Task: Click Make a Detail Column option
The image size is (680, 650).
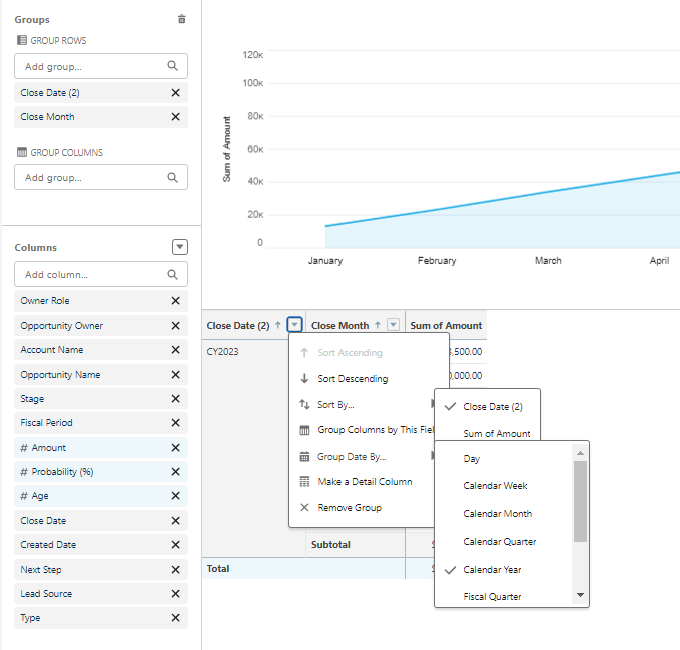Action: [364, 482]
